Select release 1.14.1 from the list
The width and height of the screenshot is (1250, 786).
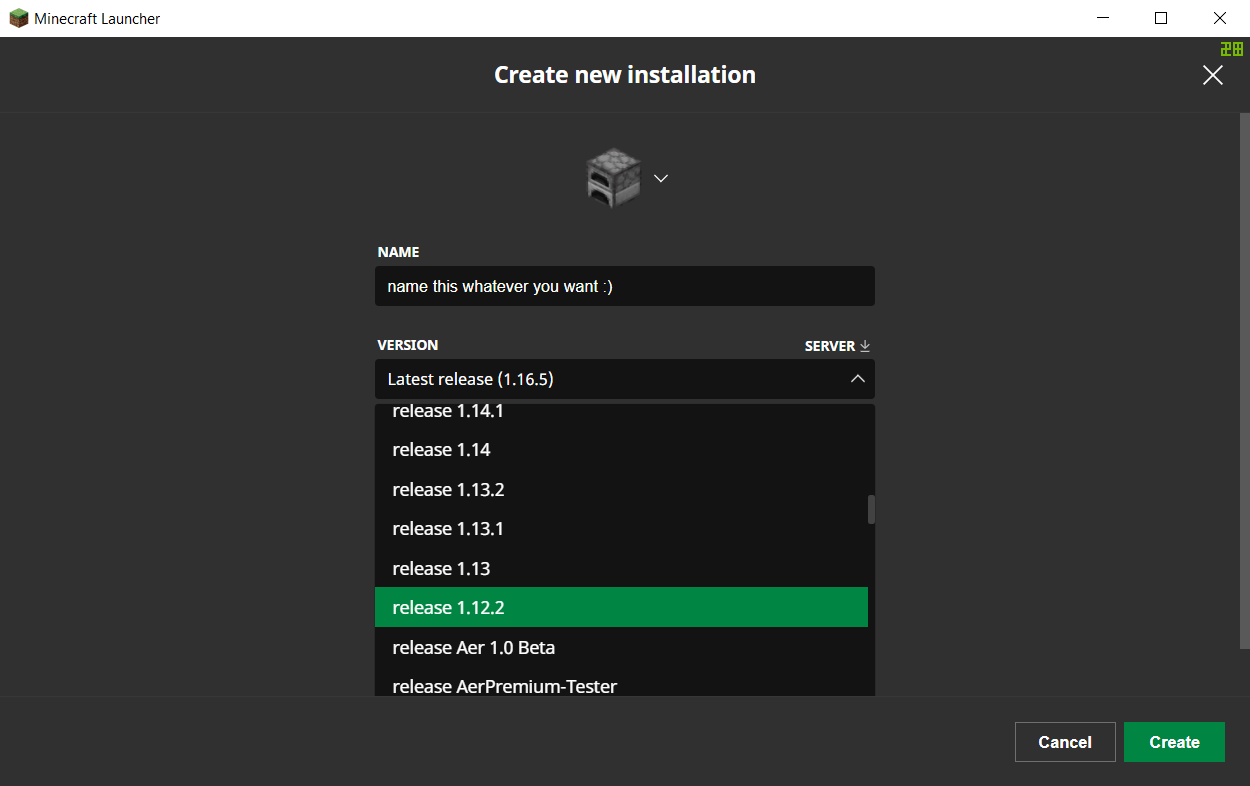(x=621, y=411)
